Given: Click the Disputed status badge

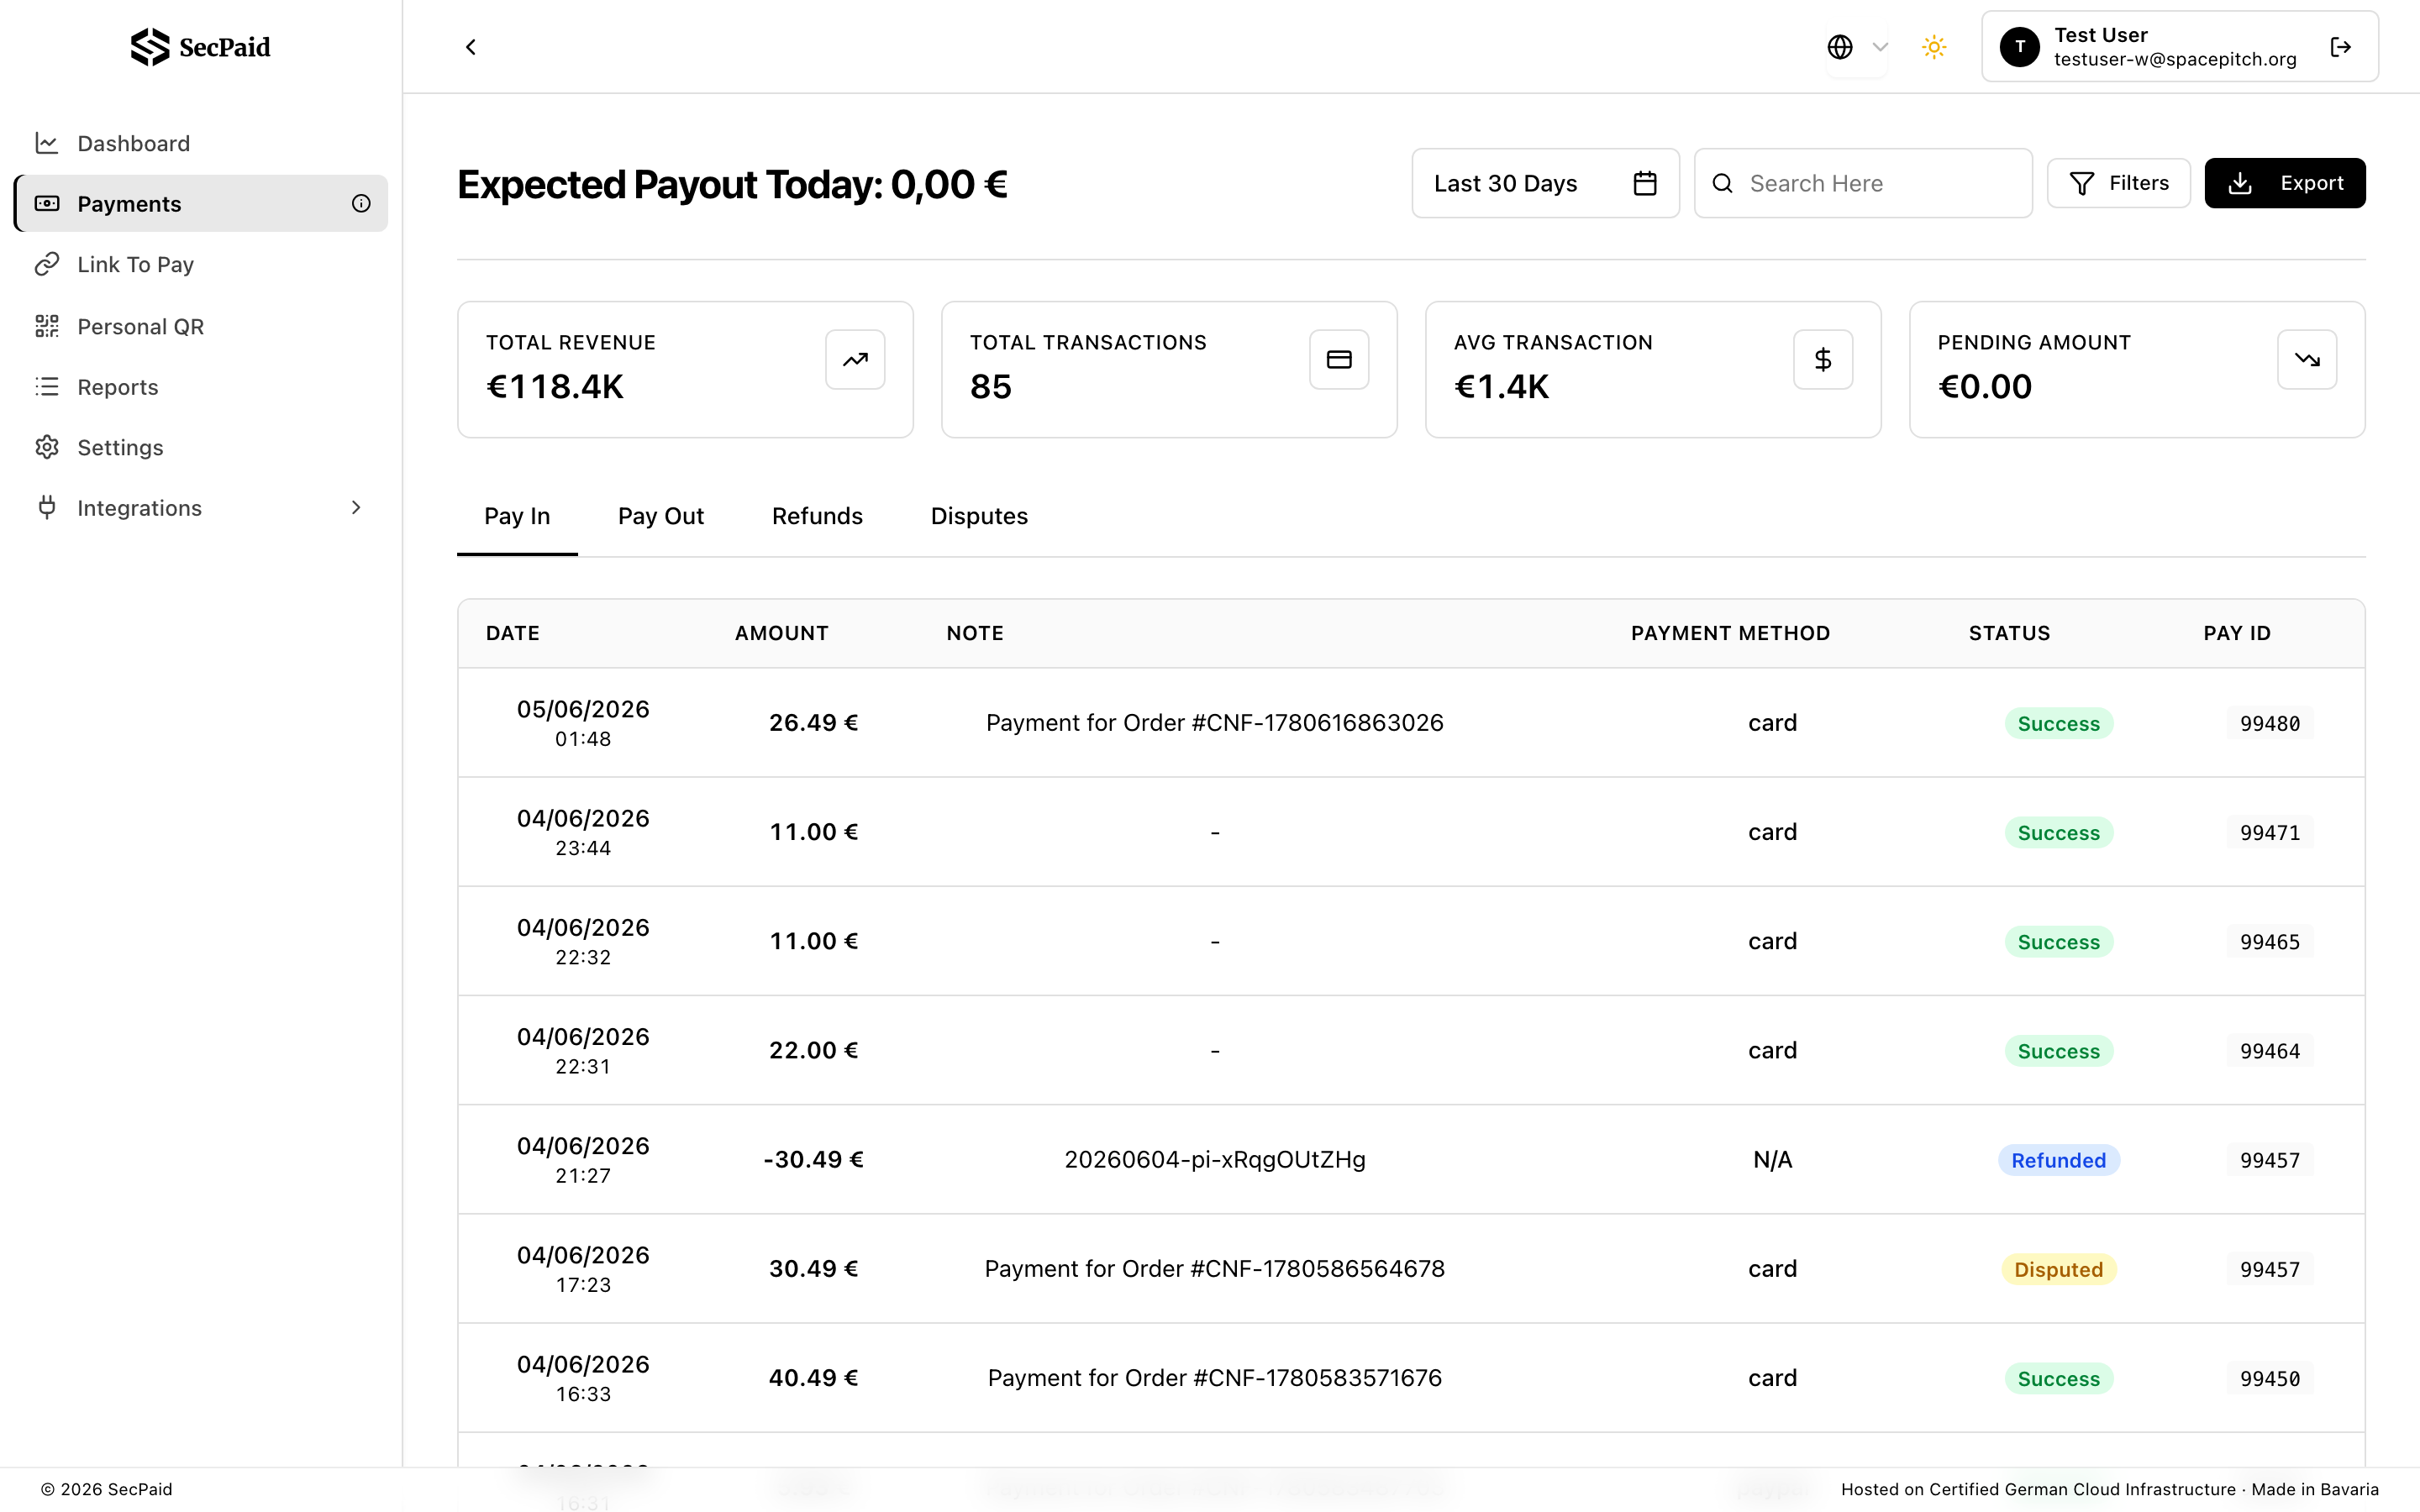Looking at the screenshot, I should 2059,1269.
